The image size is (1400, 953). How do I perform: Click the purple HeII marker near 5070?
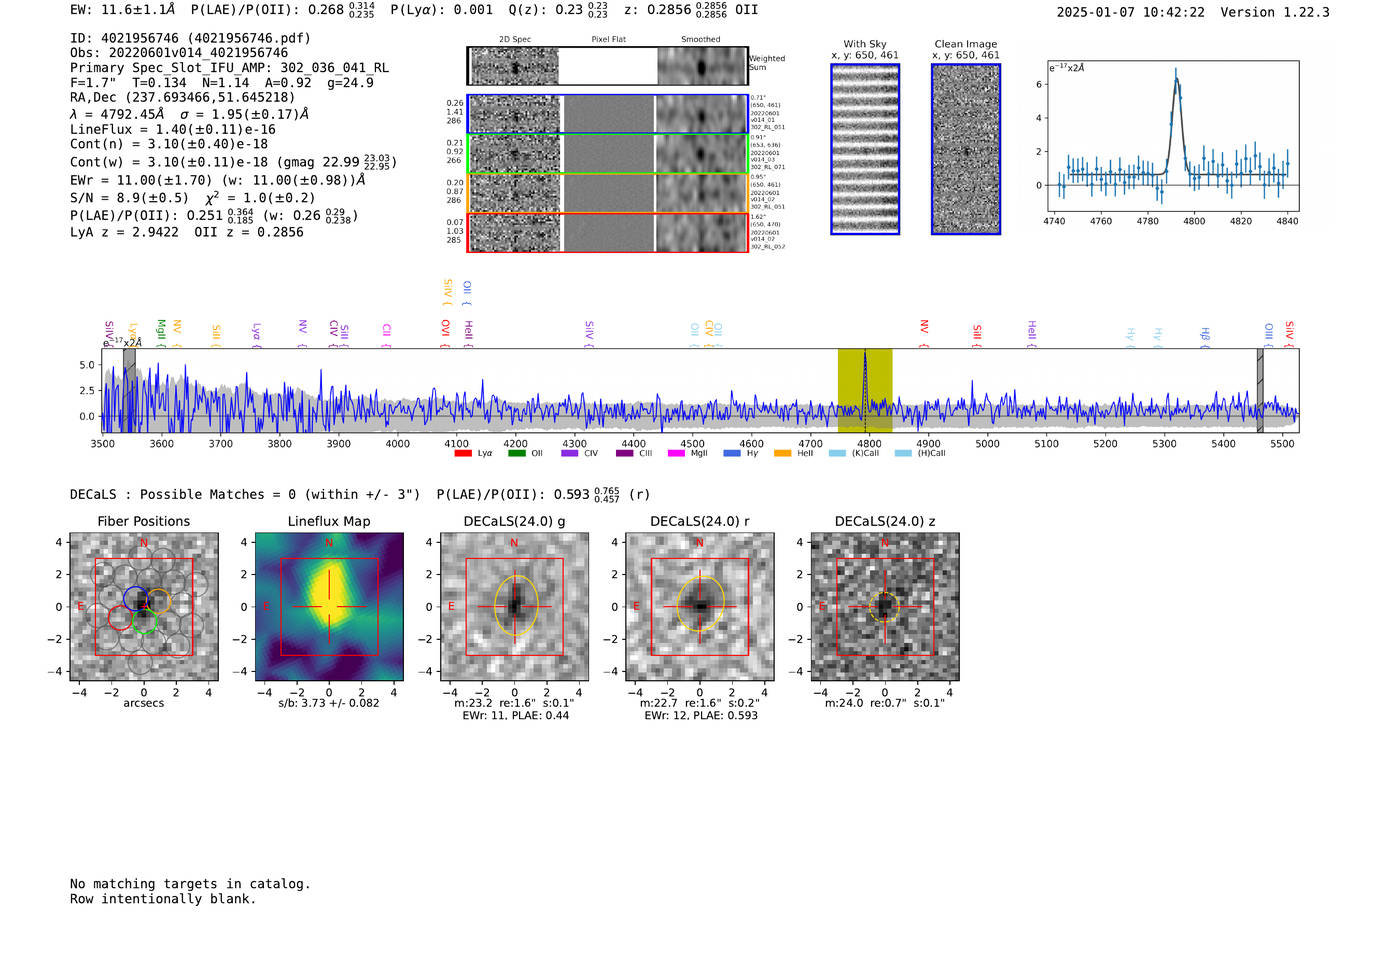point(1032,334)
